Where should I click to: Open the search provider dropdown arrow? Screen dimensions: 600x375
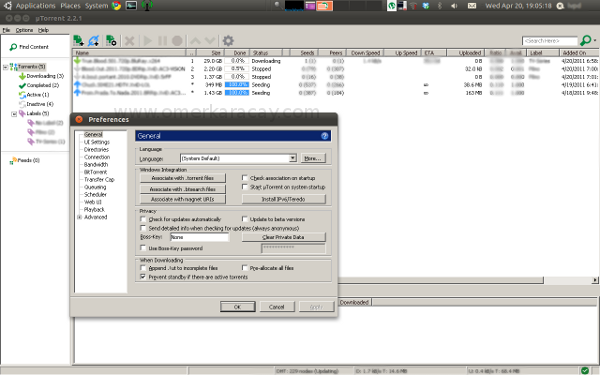coord(595,40)
